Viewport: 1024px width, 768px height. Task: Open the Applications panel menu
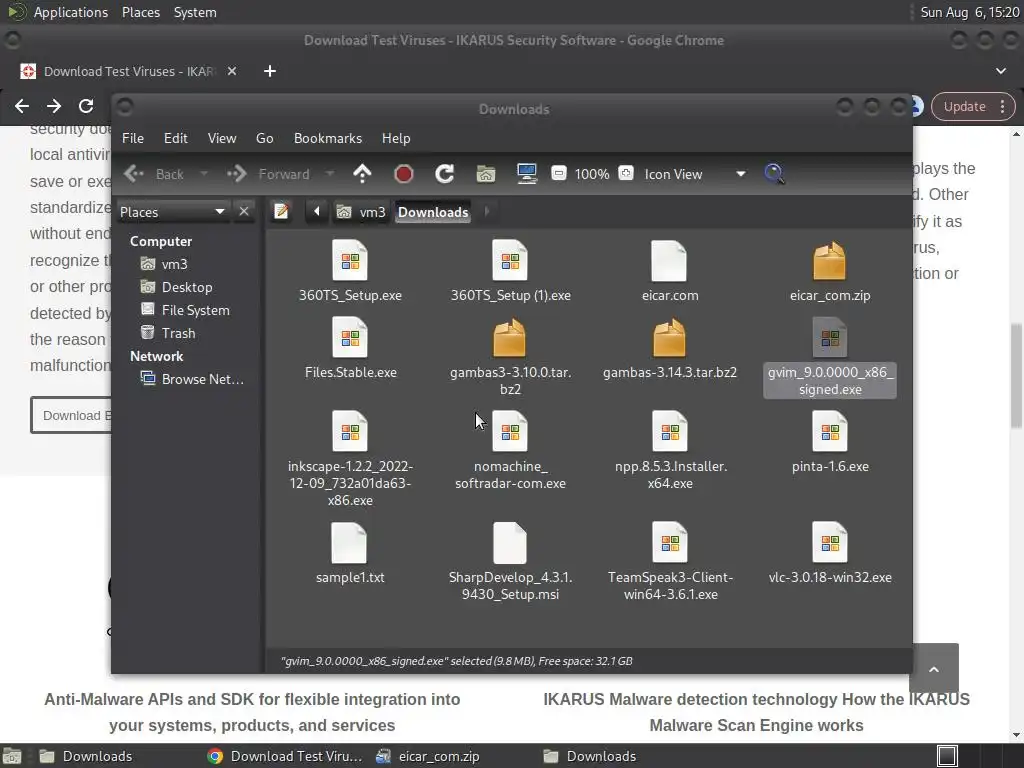click(x=71, y=12)
